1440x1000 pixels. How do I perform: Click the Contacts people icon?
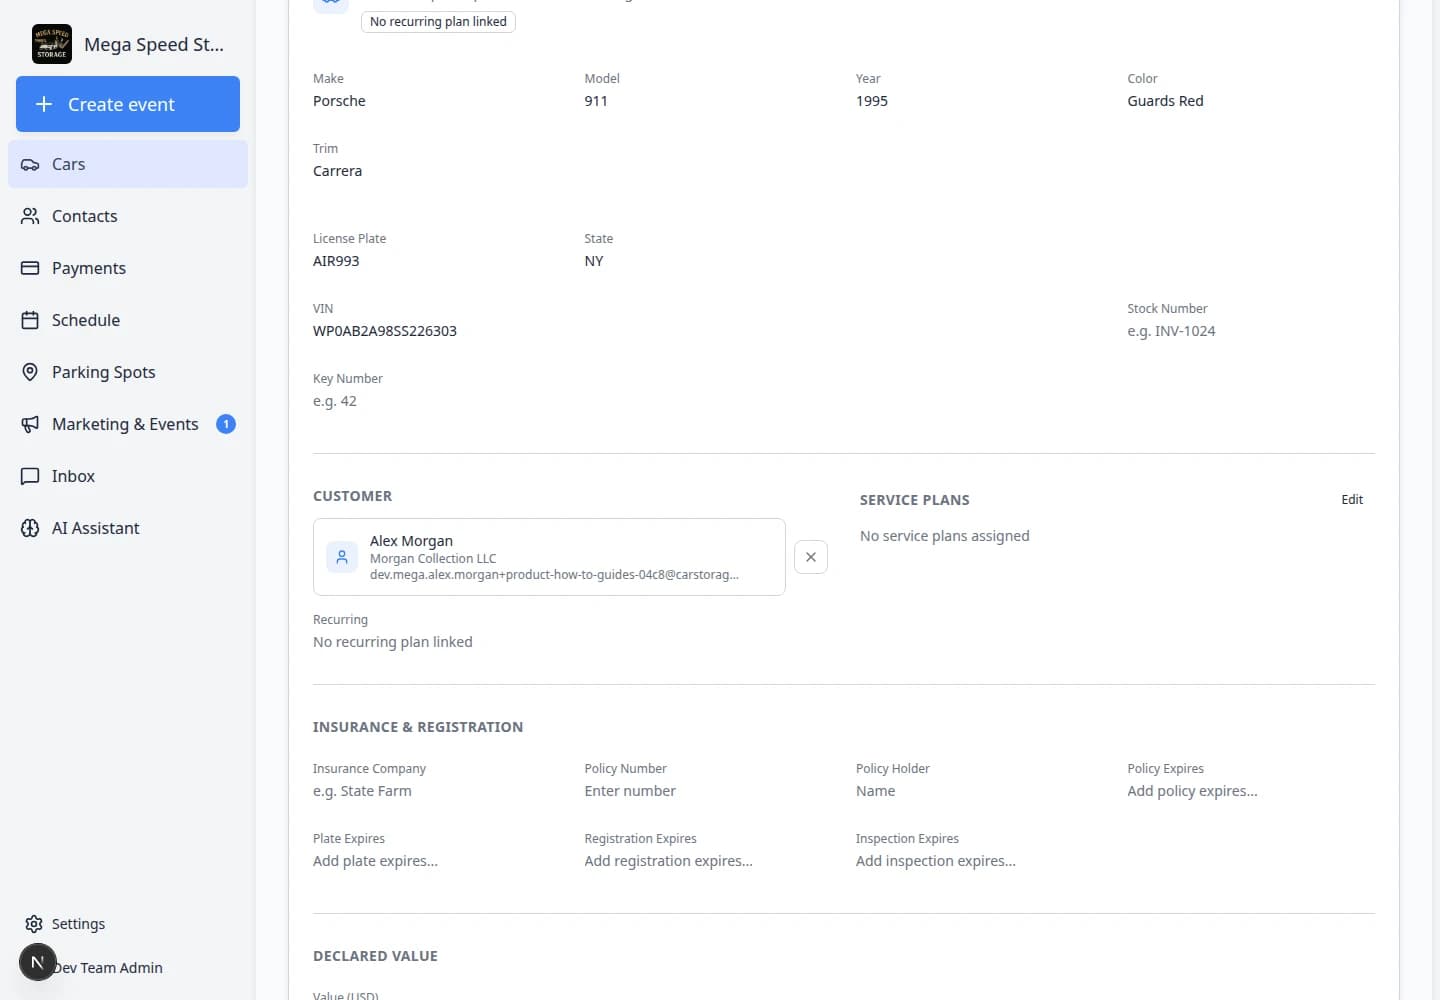pos(30,216)
